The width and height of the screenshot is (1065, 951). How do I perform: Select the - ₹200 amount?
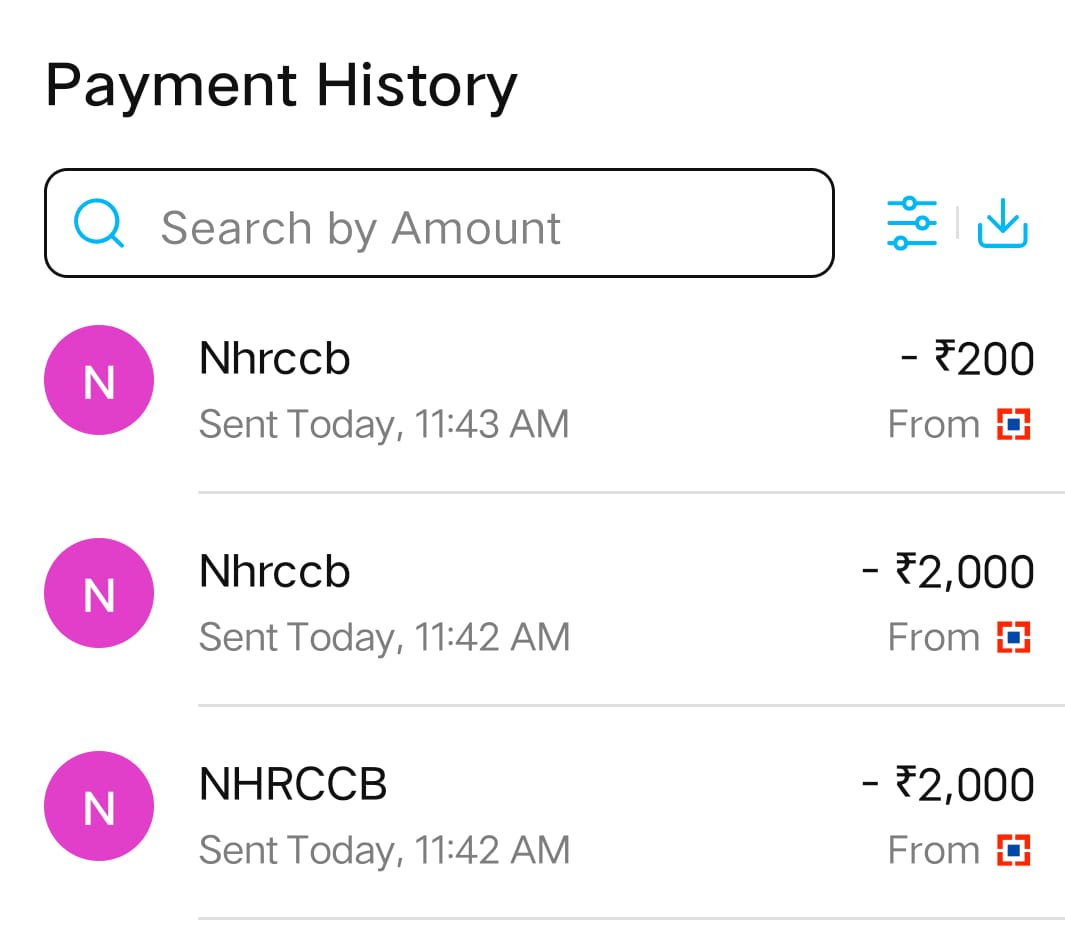(968, 359)
